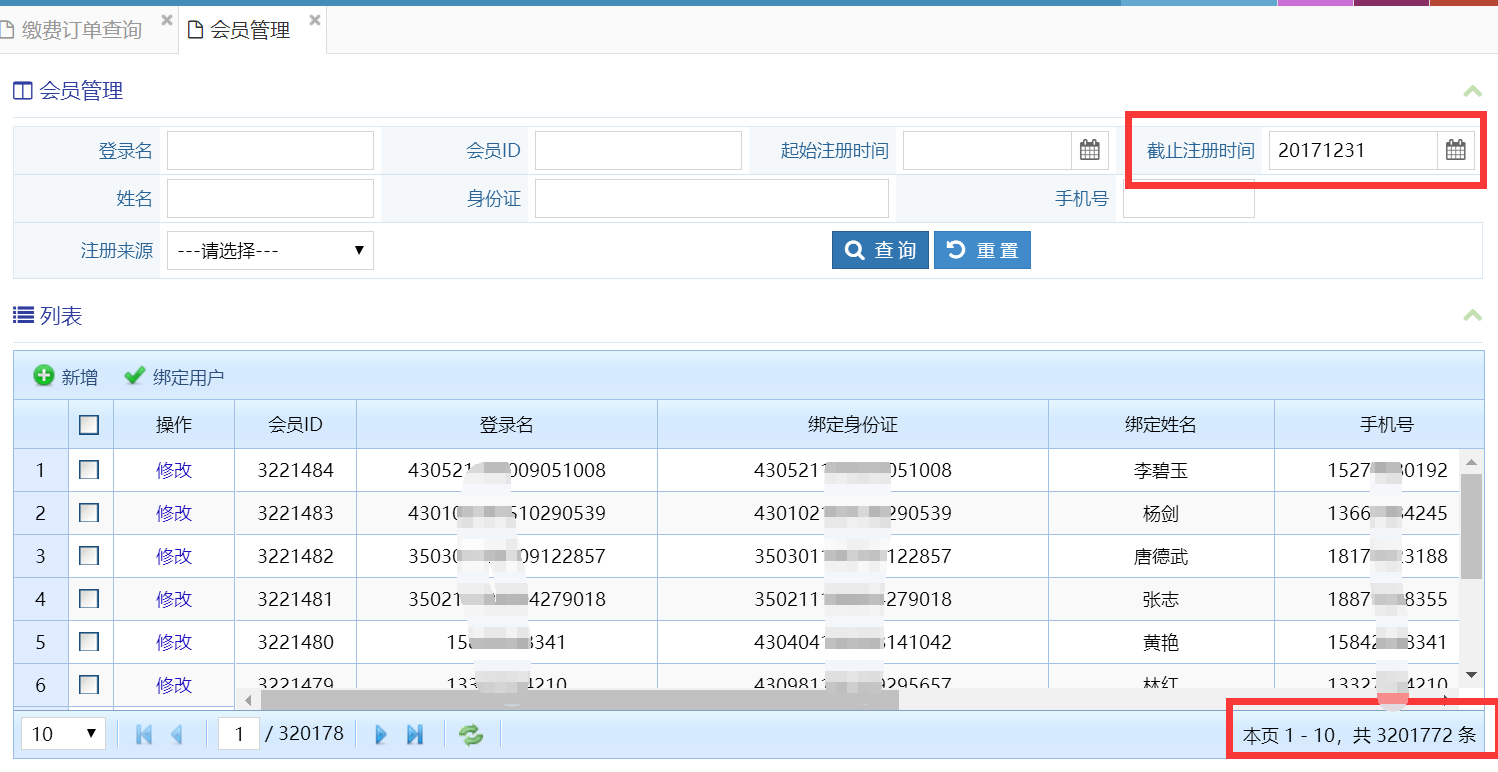Click 修改 for member 3221482

[174, 556]
